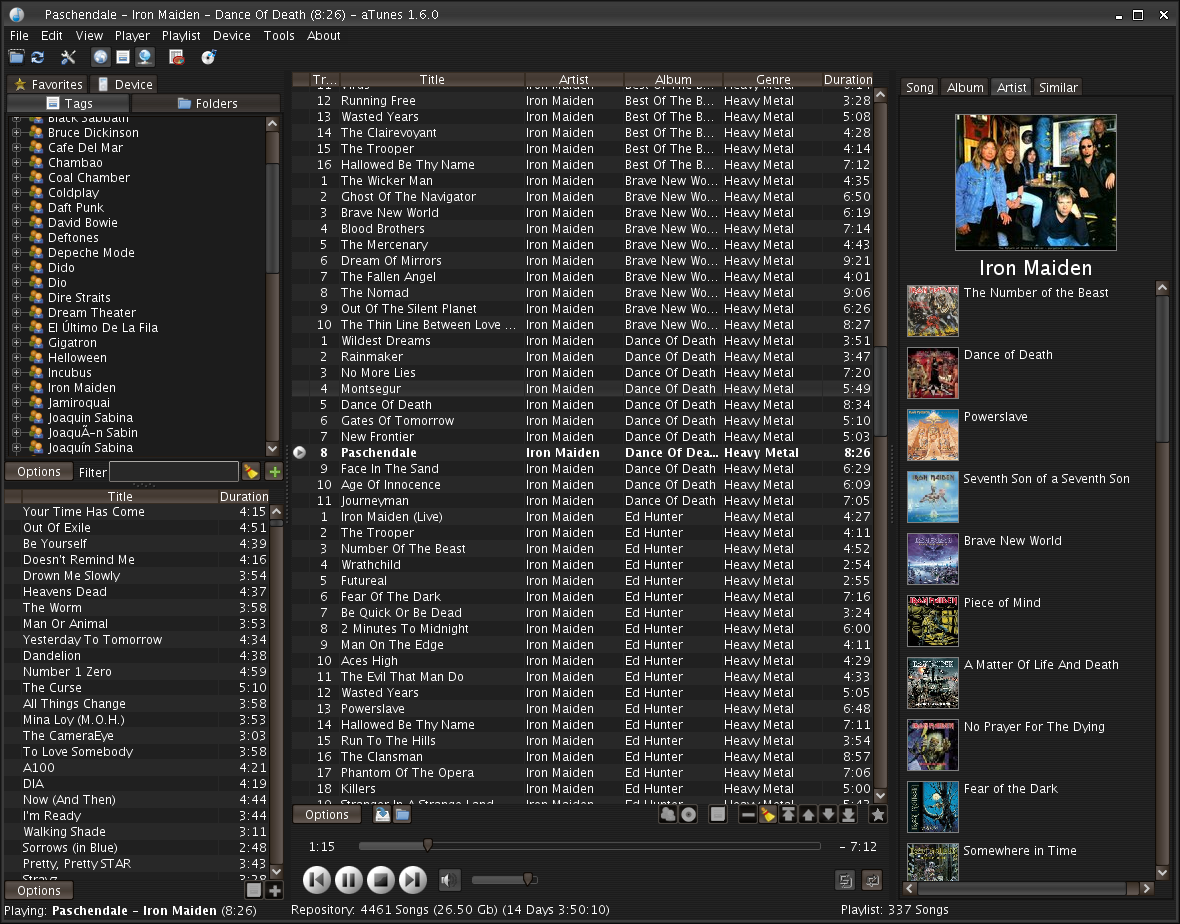This screenshot has height=924, width=1180.
Task: Pause playback with the pause button
Action: click(348, 880)
